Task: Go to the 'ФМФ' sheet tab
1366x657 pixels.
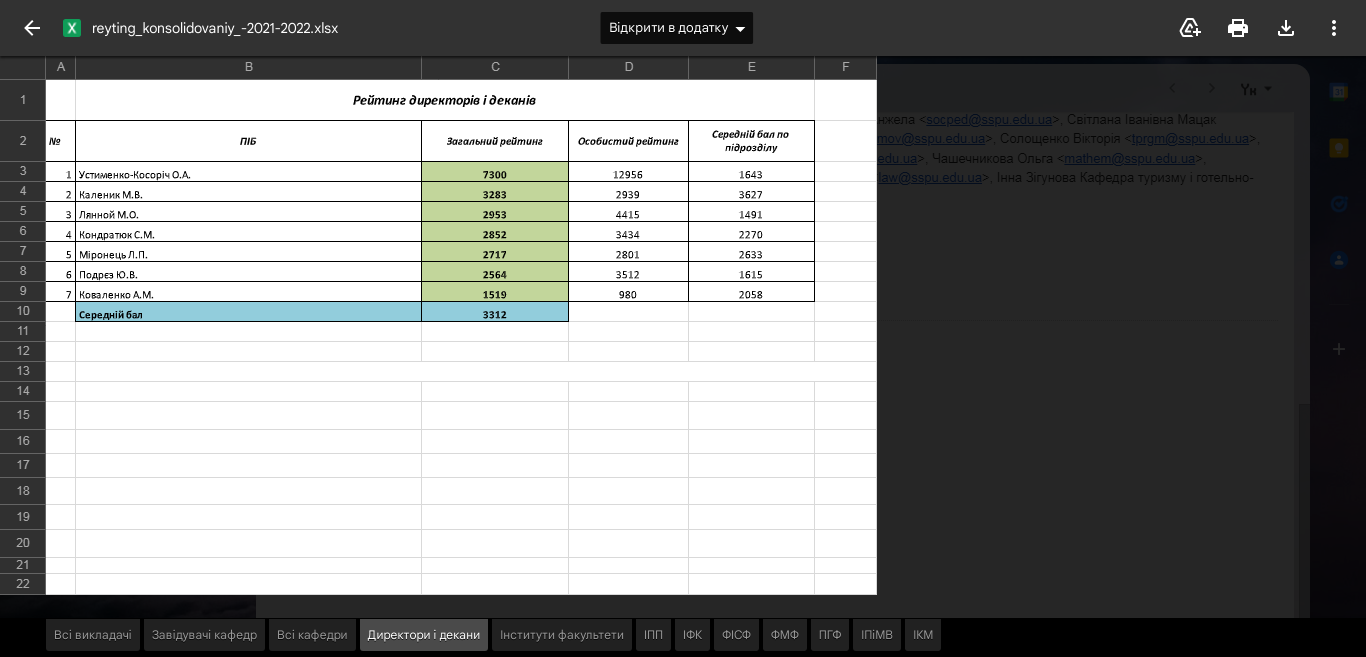Action: tap(785, 635)
